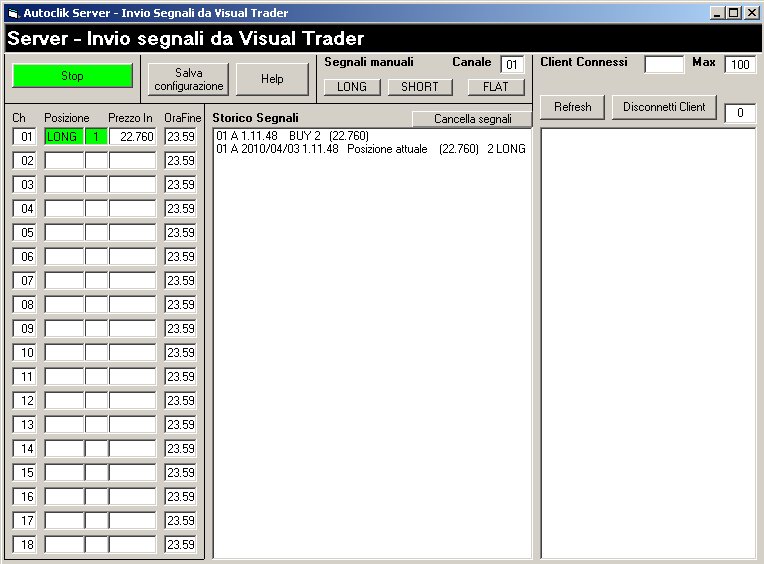This screenshot has width=764, height=564.
Task: Click channel 13 Posizione field
Action: 64,425
